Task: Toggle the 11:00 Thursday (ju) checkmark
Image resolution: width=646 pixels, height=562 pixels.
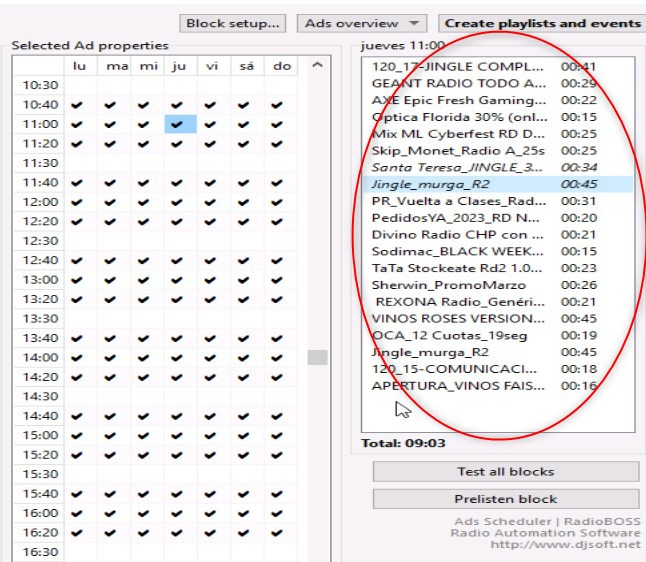Action: pos(177,124)
